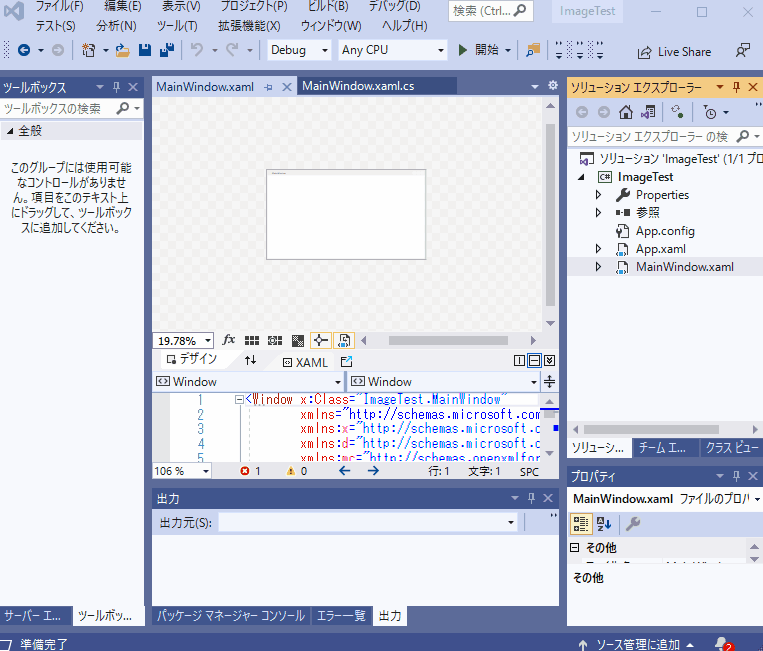Switch to the XAML view tab
This screenshot has height=651, width=763.
305,362
